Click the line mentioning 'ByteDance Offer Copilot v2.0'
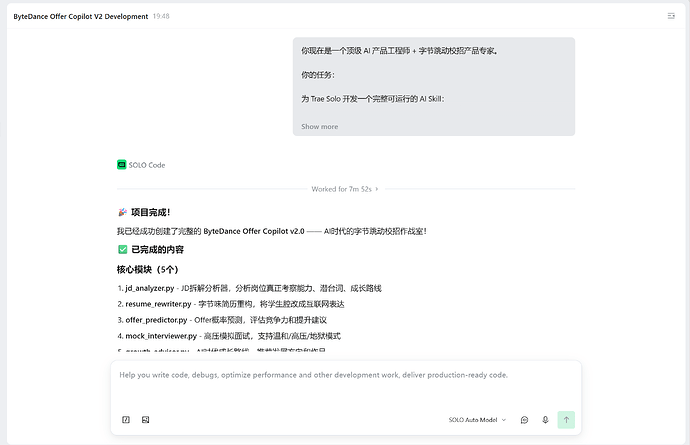The height and width of the screenshot is (445, 690). click(x=272, y=231)
